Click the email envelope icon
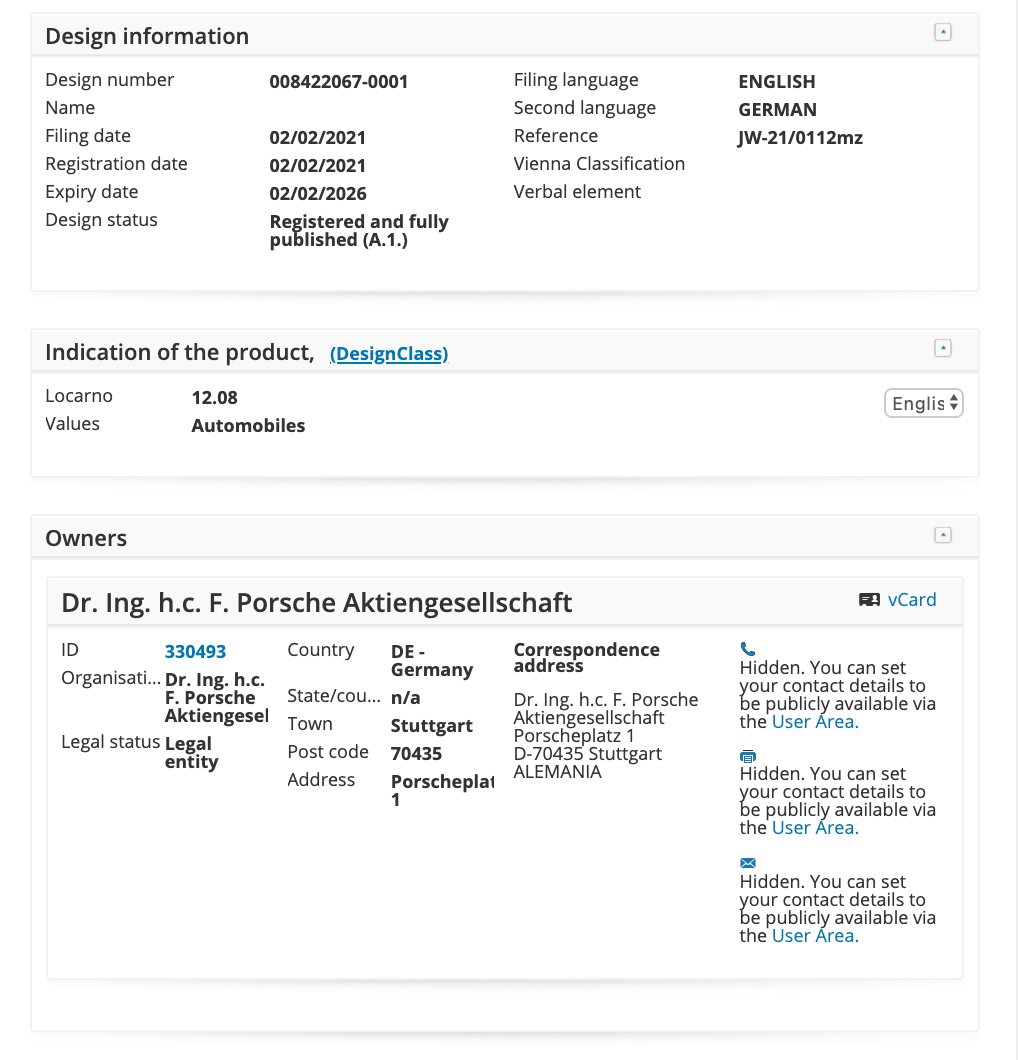Image resolution: width=1018 pixels, height=1060 pixels. coord(748,863)
